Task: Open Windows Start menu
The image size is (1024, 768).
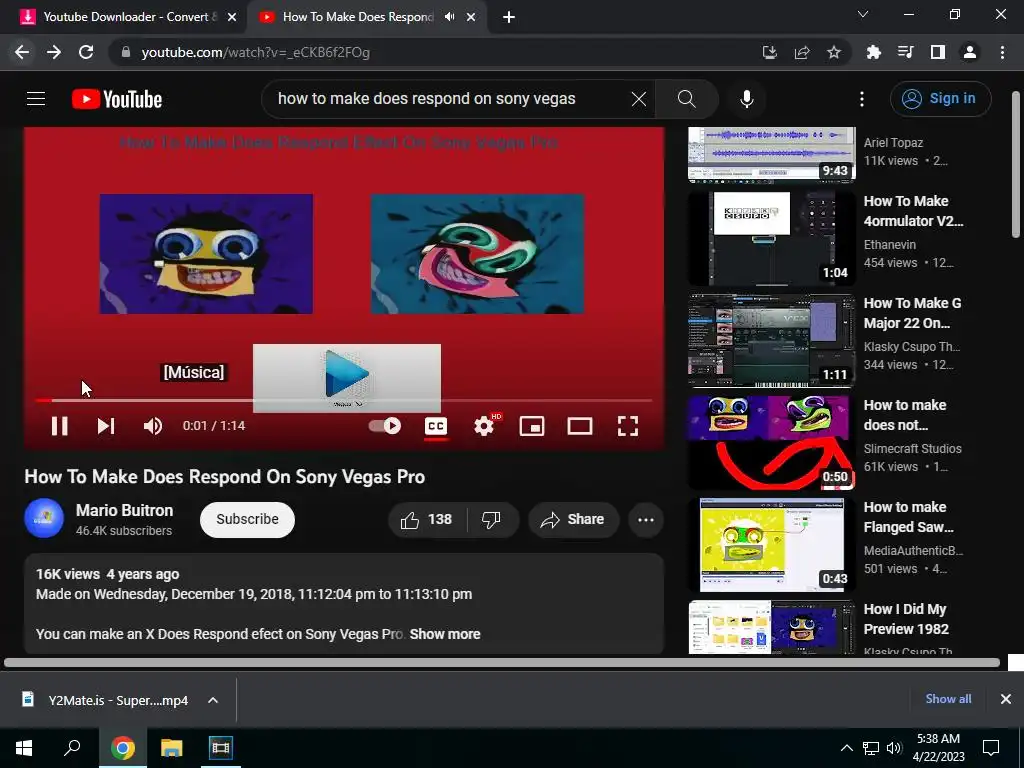Action: pyautogui.click(x=24, y=748)
